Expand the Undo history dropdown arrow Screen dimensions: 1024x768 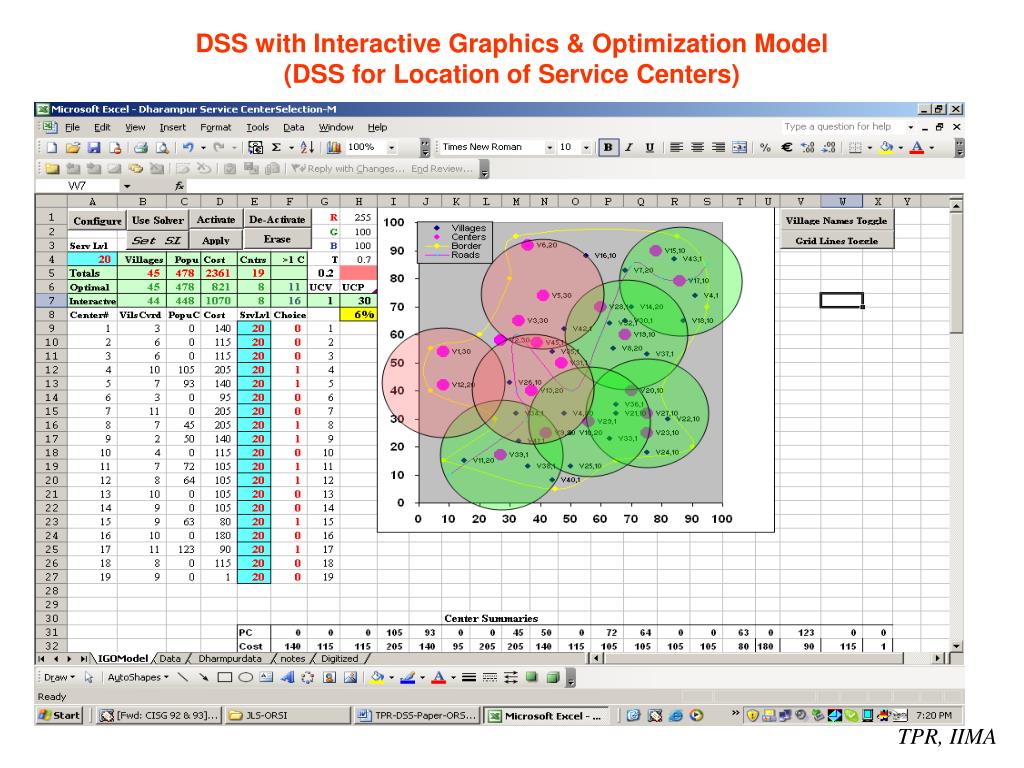pyautogui.click(x=203, y=148)
